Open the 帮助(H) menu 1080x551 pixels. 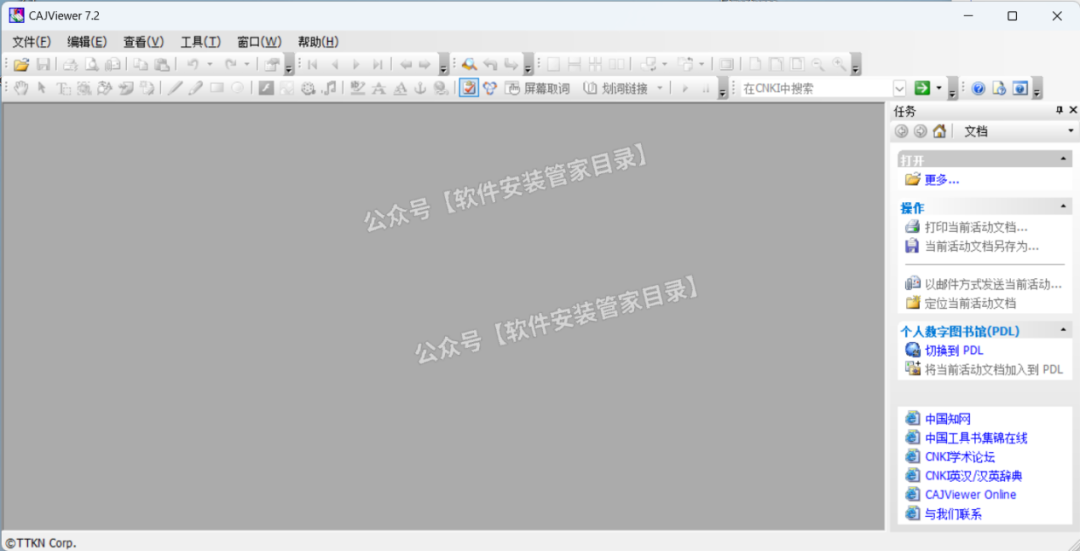318,42
